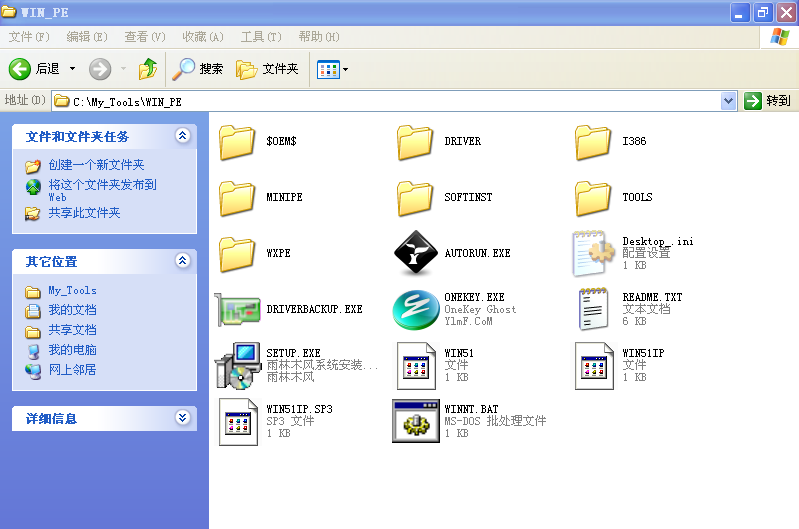The image size is (799, 529).
Task: Go to My_Tools in Other Places
Action: click(72, 290)
